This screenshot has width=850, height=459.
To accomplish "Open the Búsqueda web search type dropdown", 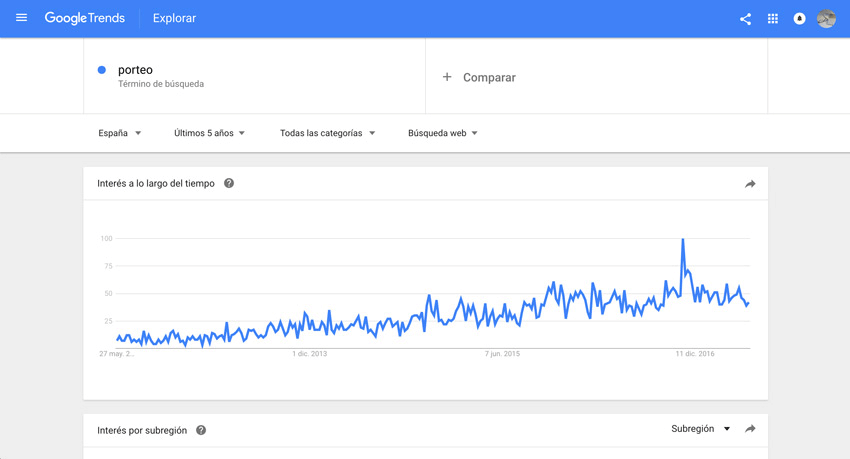I will 443,133.
